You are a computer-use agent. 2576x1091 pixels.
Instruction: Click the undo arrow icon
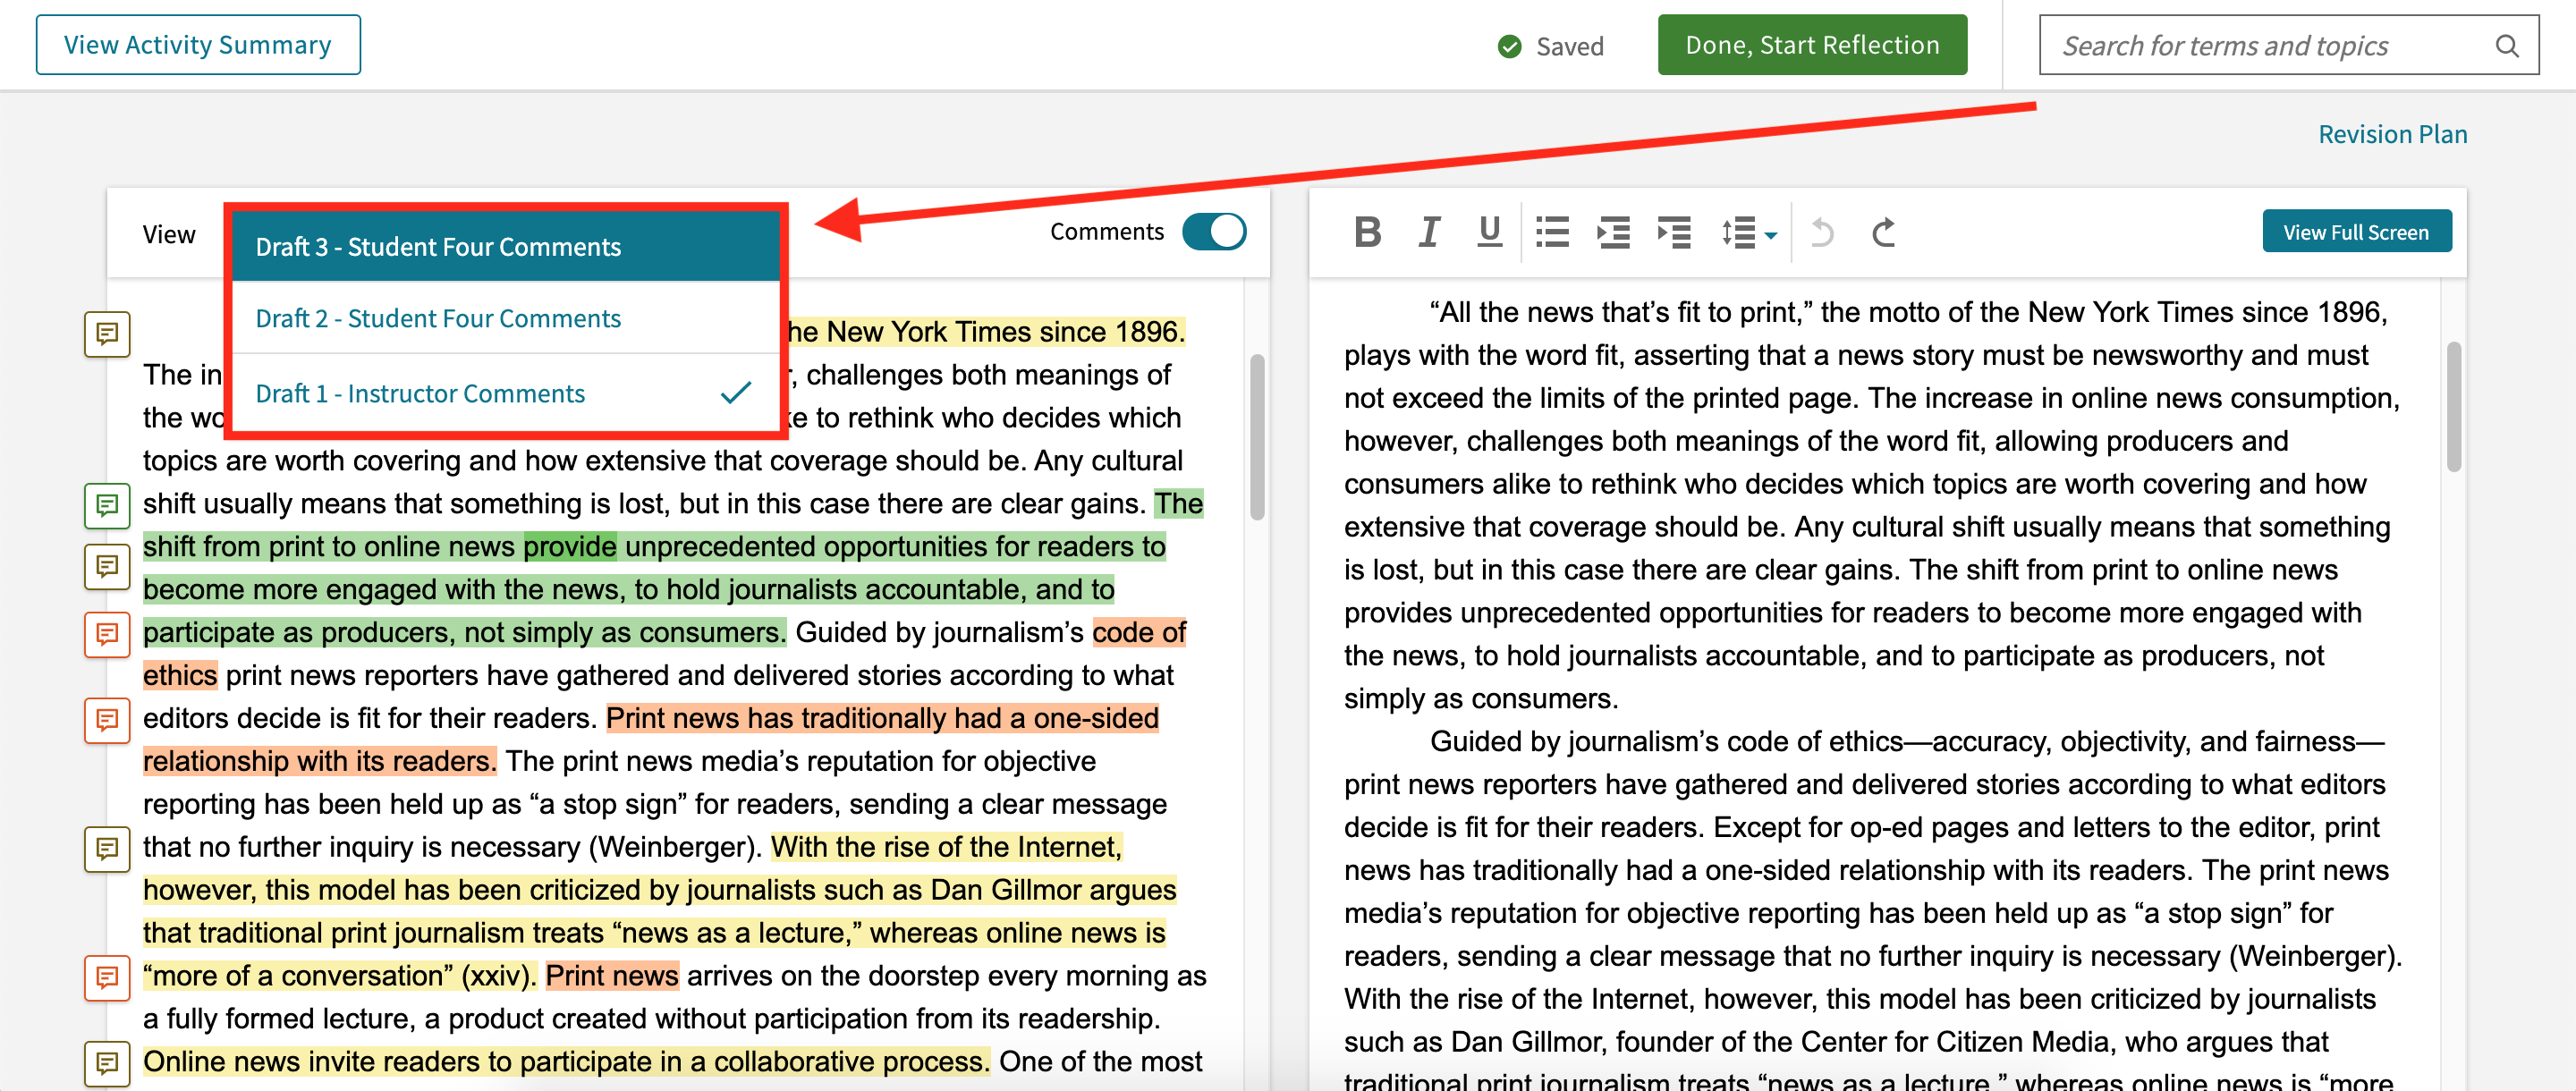[x=1821, y=232]
